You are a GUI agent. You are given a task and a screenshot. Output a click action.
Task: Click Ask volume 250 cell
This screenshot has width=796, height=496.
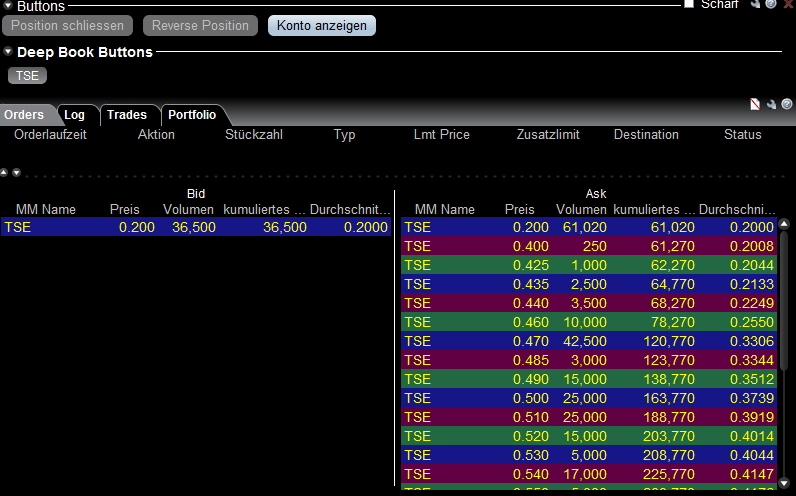[594, 246]
